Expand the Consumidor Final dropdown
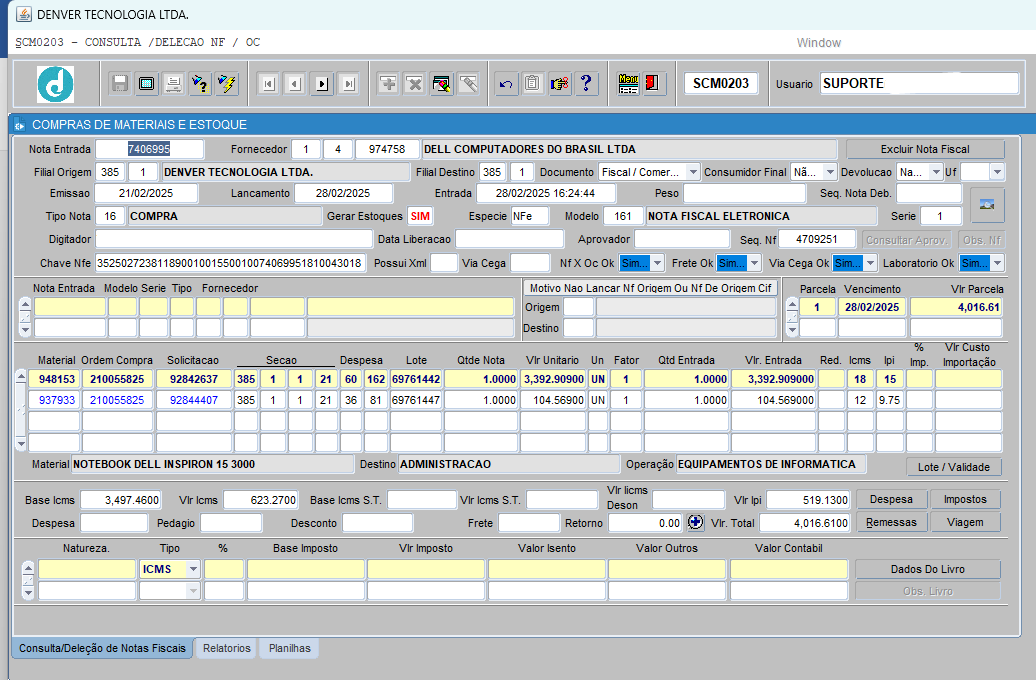This screenshot has width=1036, height=680. 830,172
